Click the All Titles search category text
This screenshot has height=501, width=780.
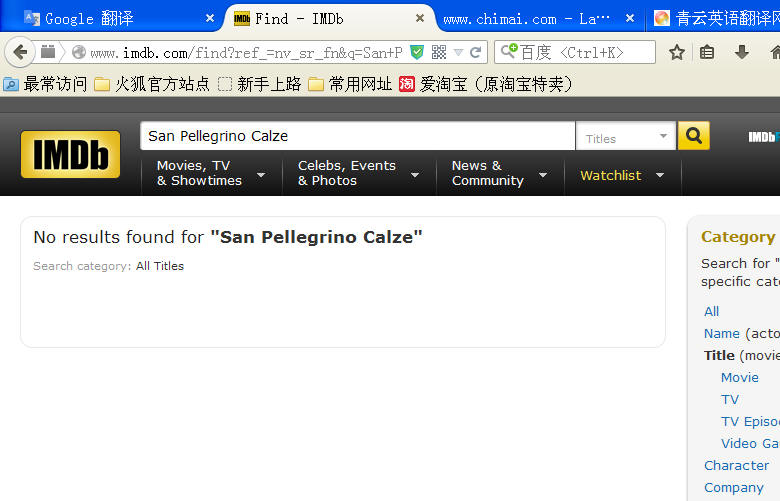pyautogui.click(x=160, y=266)
